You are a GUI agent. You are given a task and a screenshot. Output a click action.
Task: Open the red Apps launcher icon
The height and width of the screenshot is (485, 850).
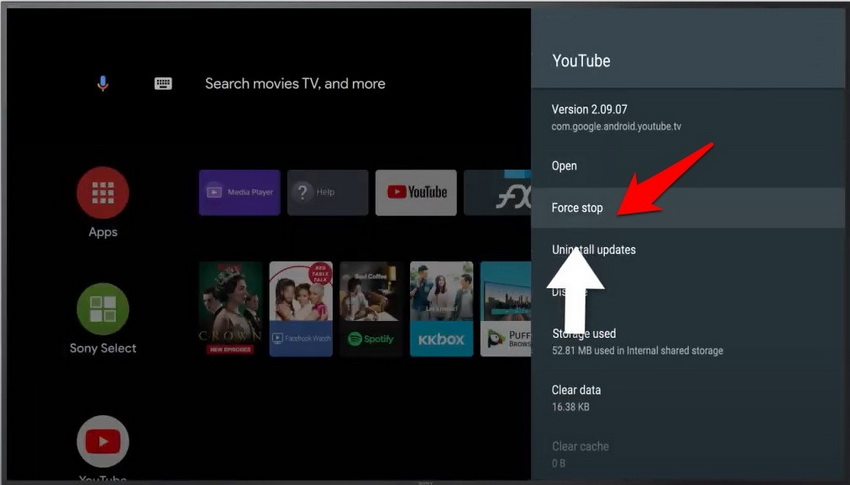tap(103, 193)
